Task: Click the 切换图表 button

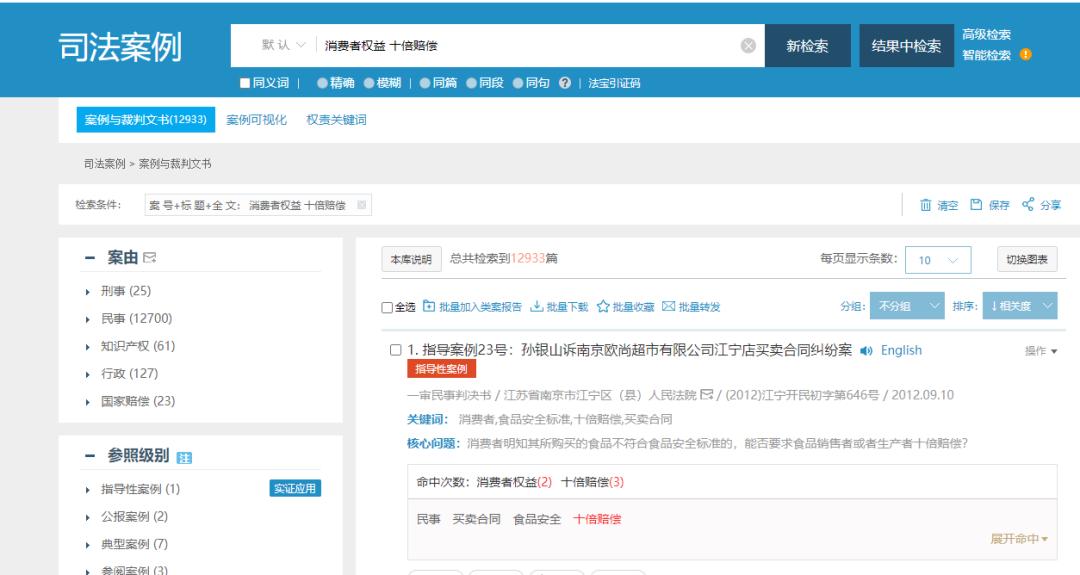Action: 1027,260
